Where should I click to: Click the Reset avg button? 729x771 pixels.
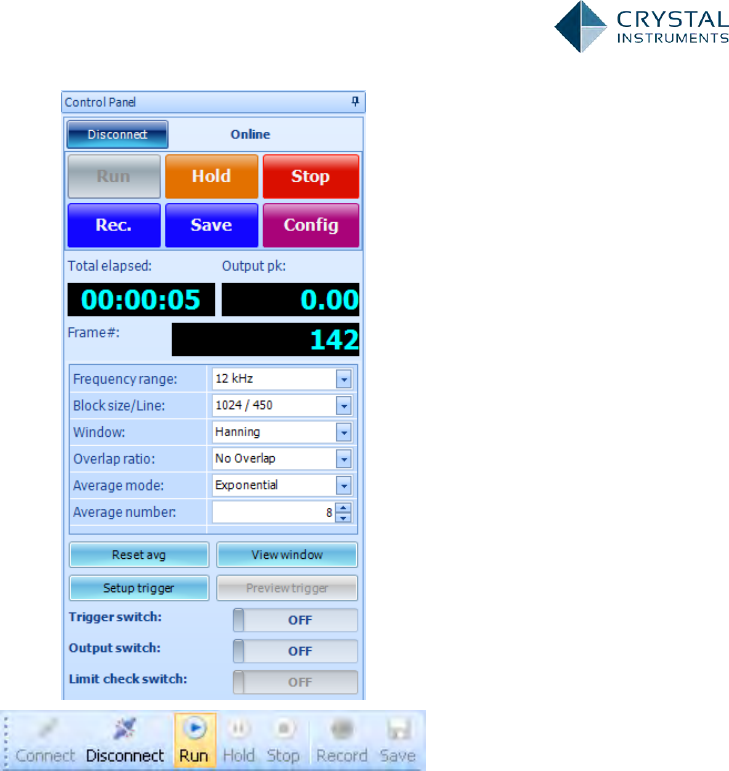pos(139,555)
